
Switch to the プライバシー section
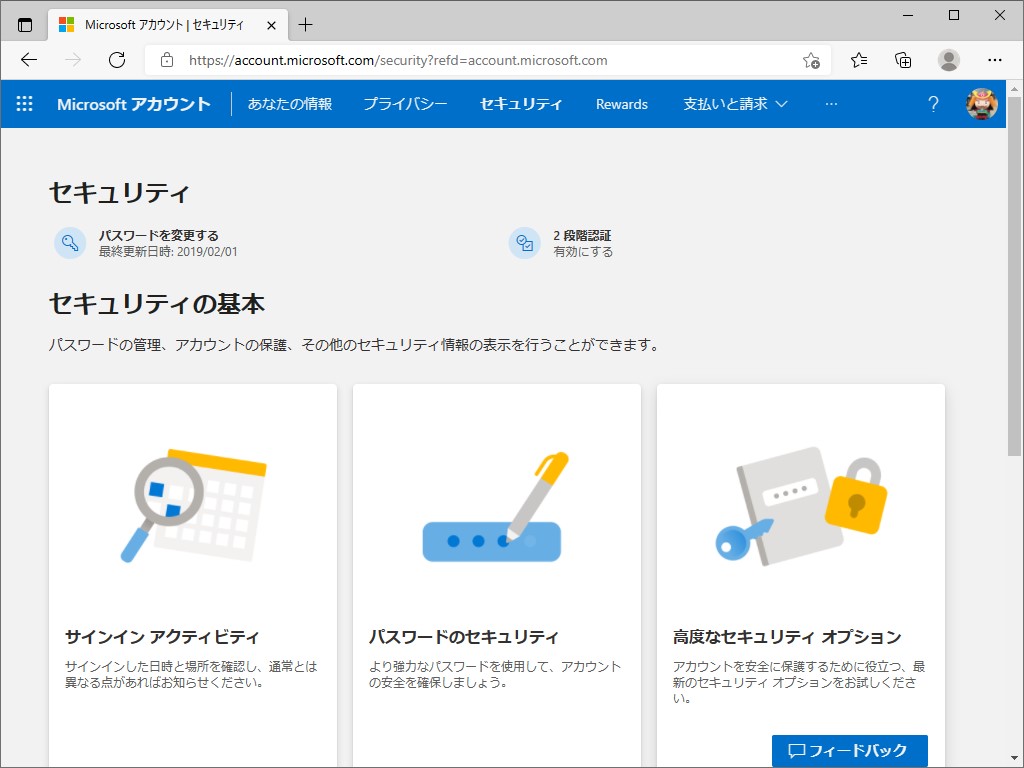[405, 104]
